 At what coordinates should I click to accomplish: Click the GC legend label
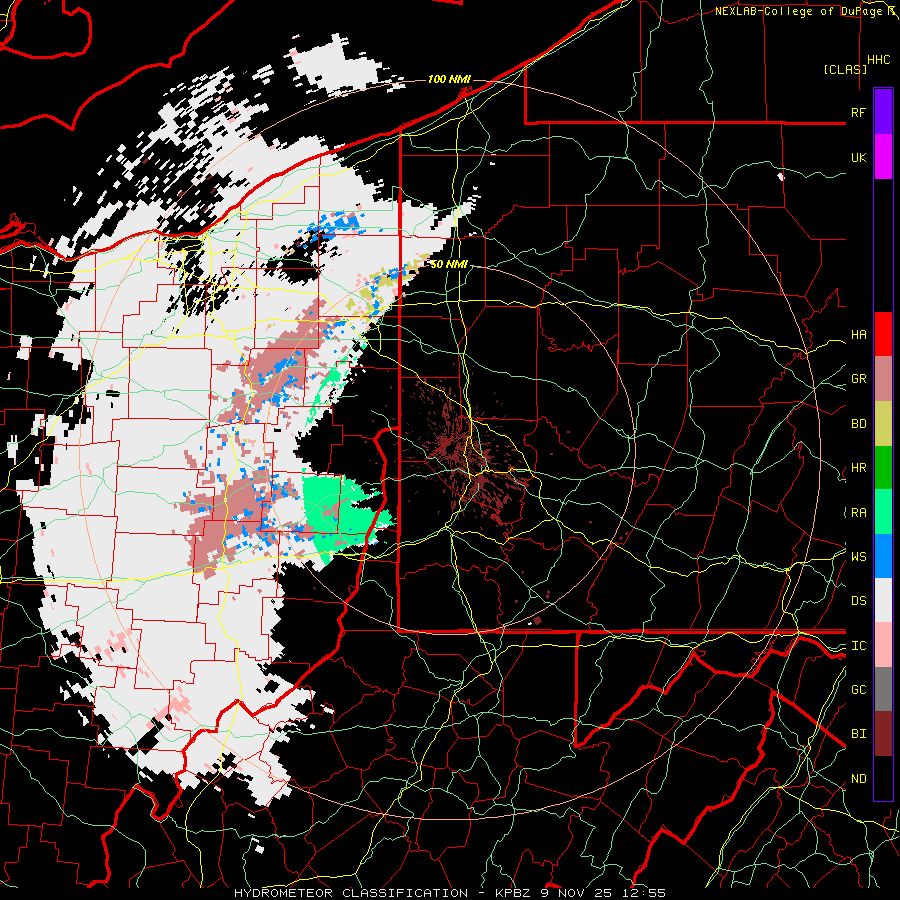(x=858, y=690)
